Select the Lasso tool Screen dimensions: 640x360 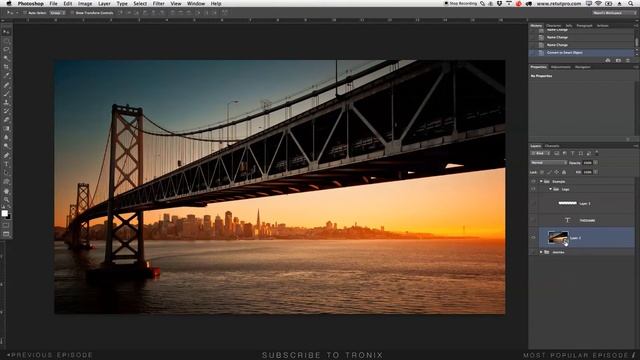pos(6,49)
